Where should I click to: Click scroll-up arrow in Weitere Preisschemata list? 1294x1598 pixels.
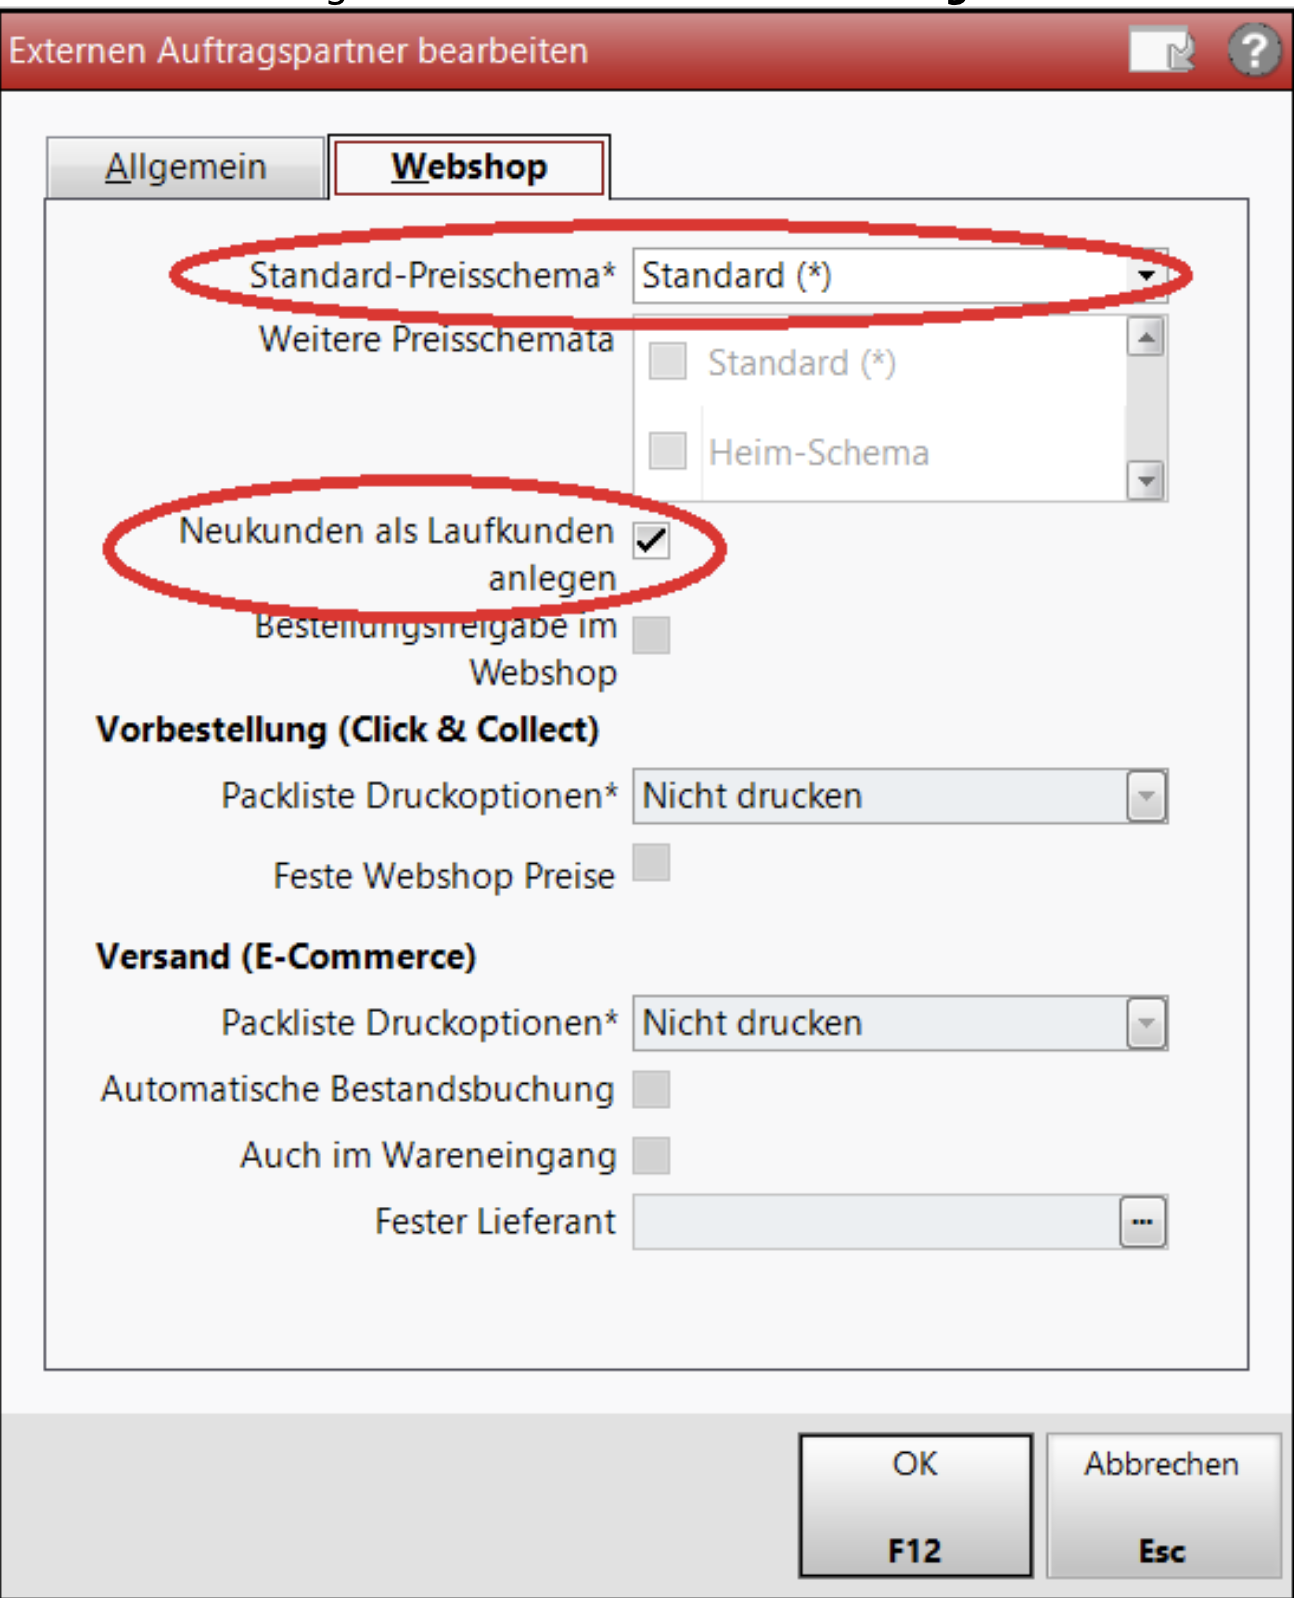[x=1146, y=337]
